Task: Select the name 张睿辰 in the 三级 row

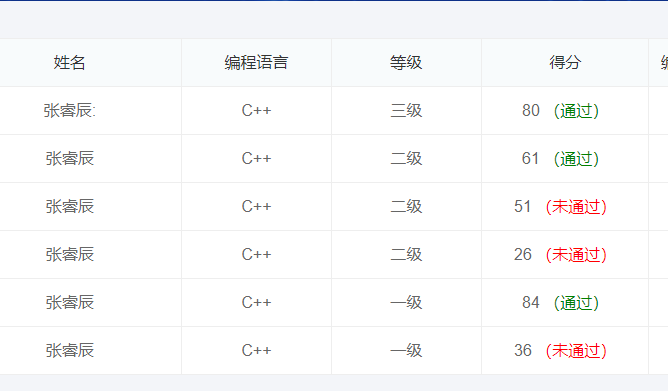Action: coord(69,111)
